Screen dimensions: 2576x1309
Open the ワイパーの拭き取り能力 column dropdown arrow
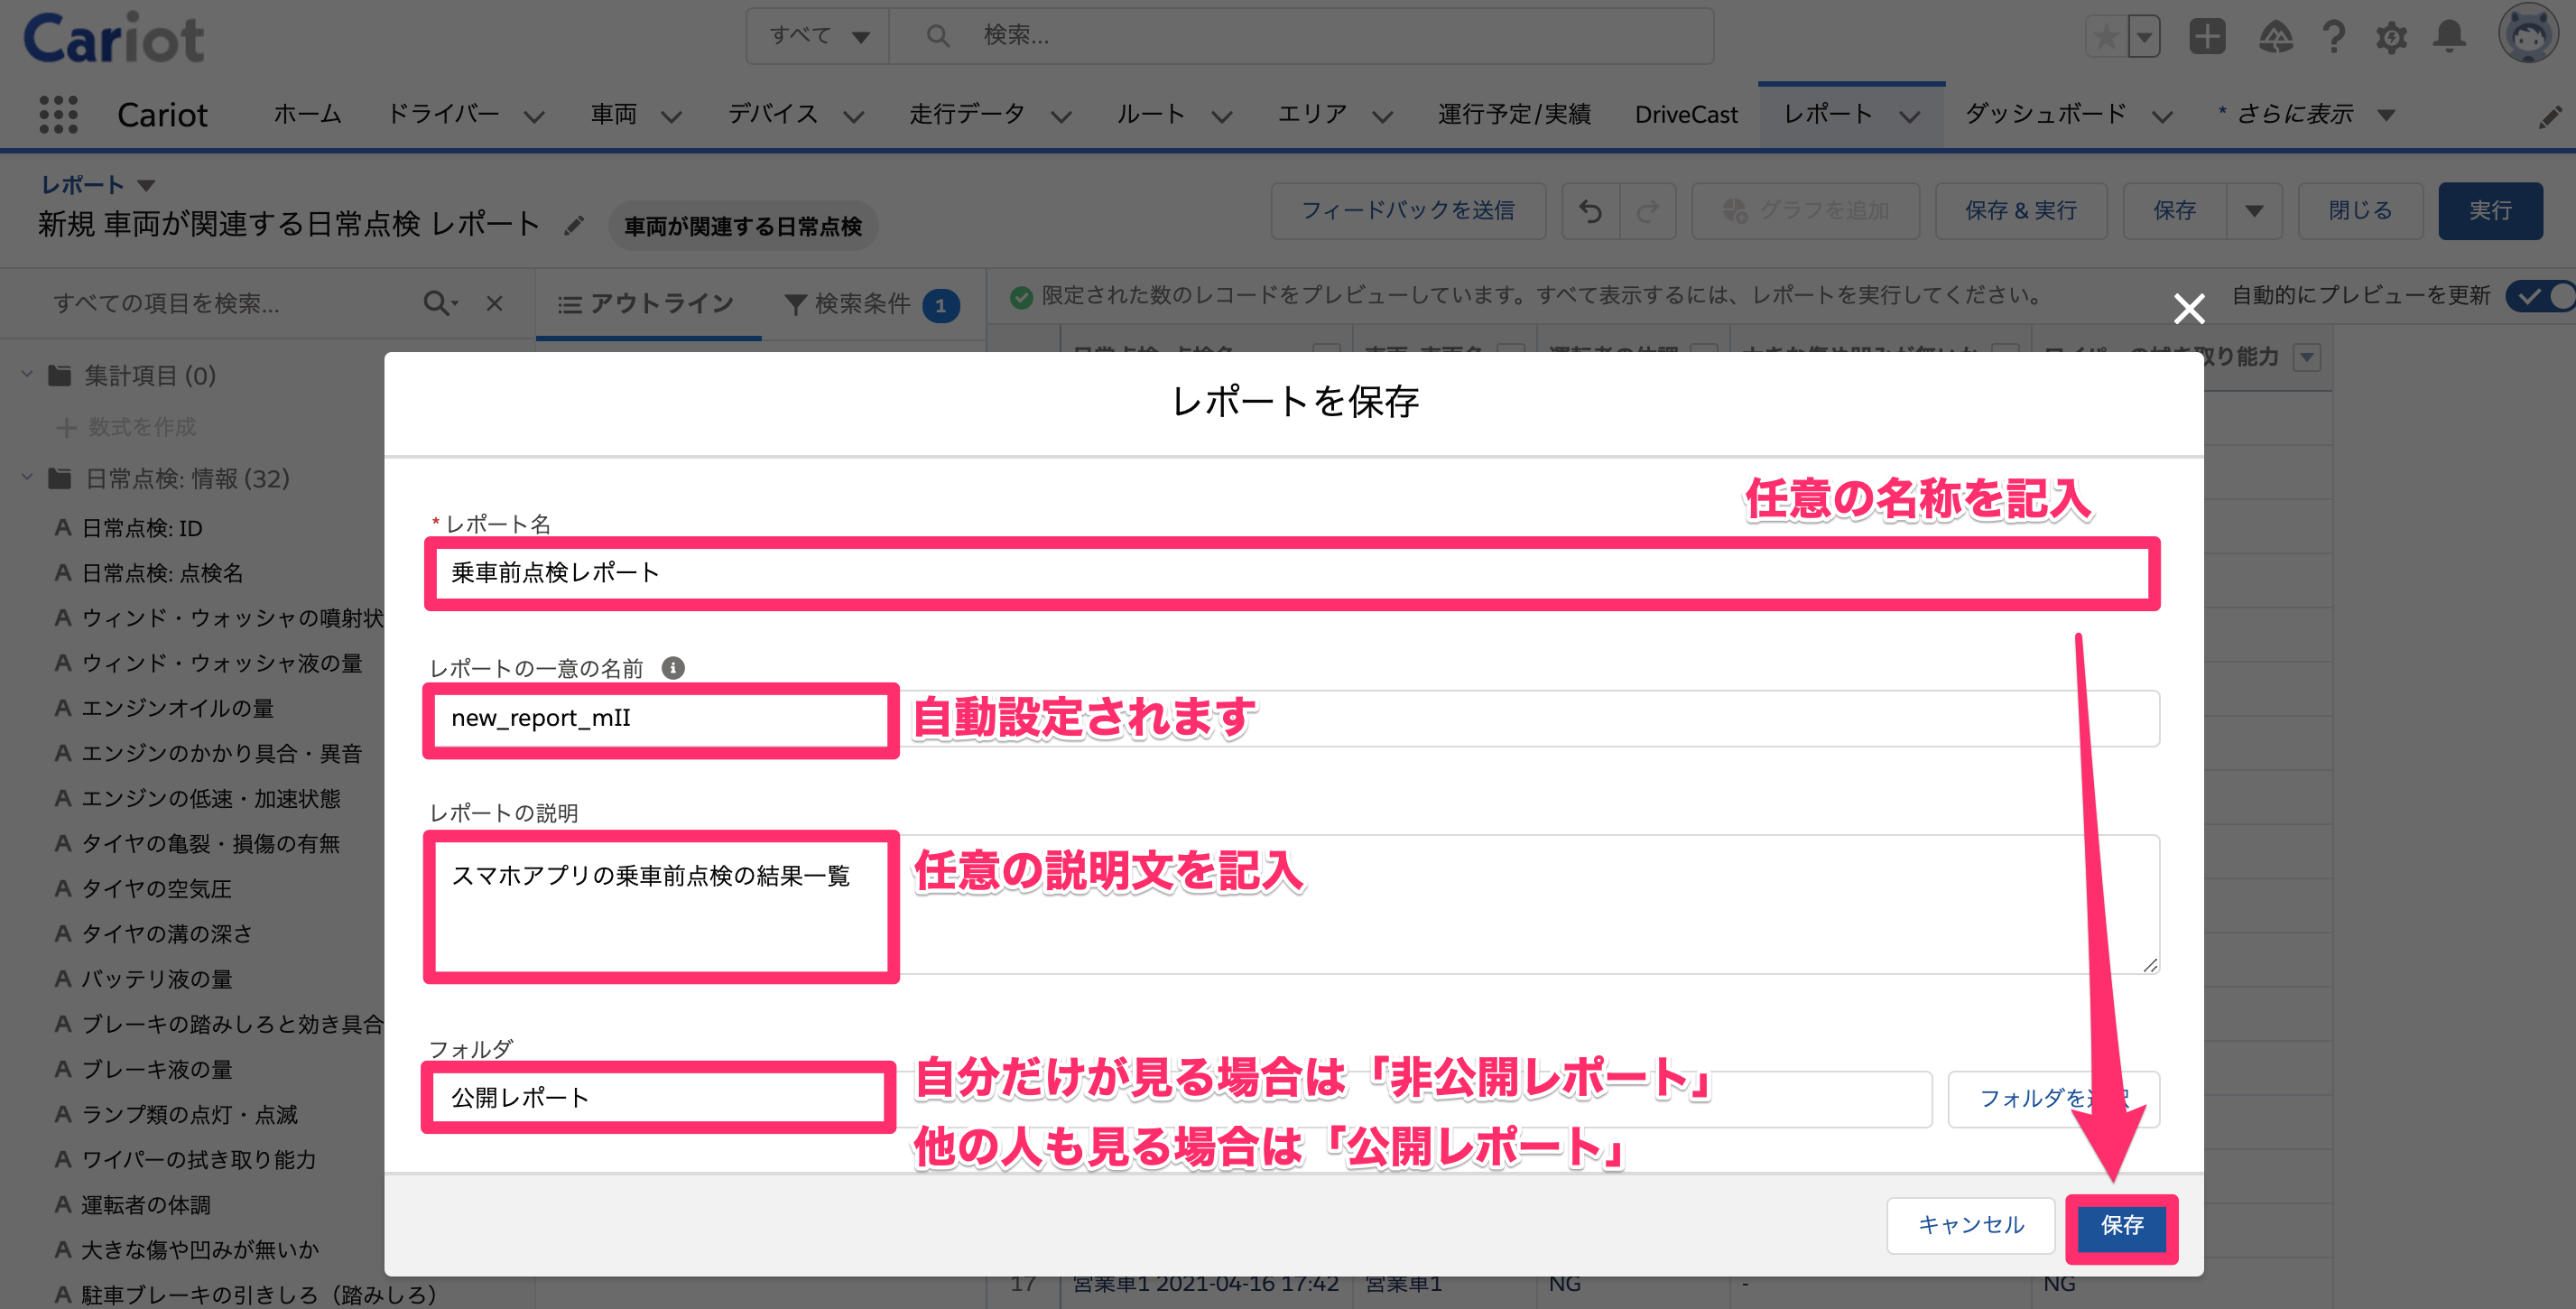[2307, 358]
